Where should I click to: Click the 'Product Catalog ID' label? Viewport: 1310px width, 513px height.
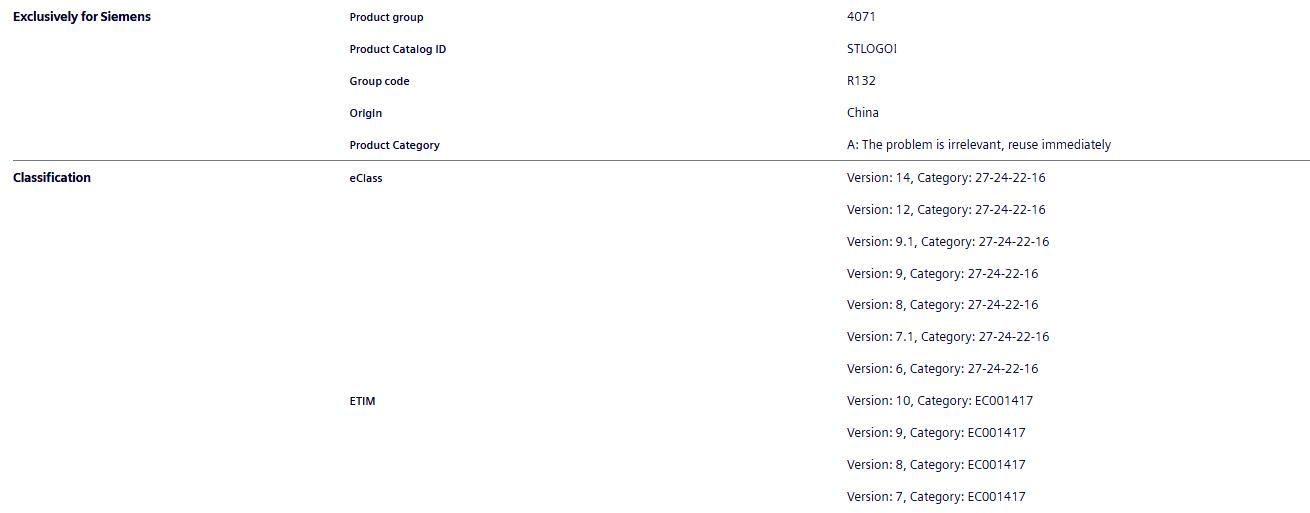398,49
